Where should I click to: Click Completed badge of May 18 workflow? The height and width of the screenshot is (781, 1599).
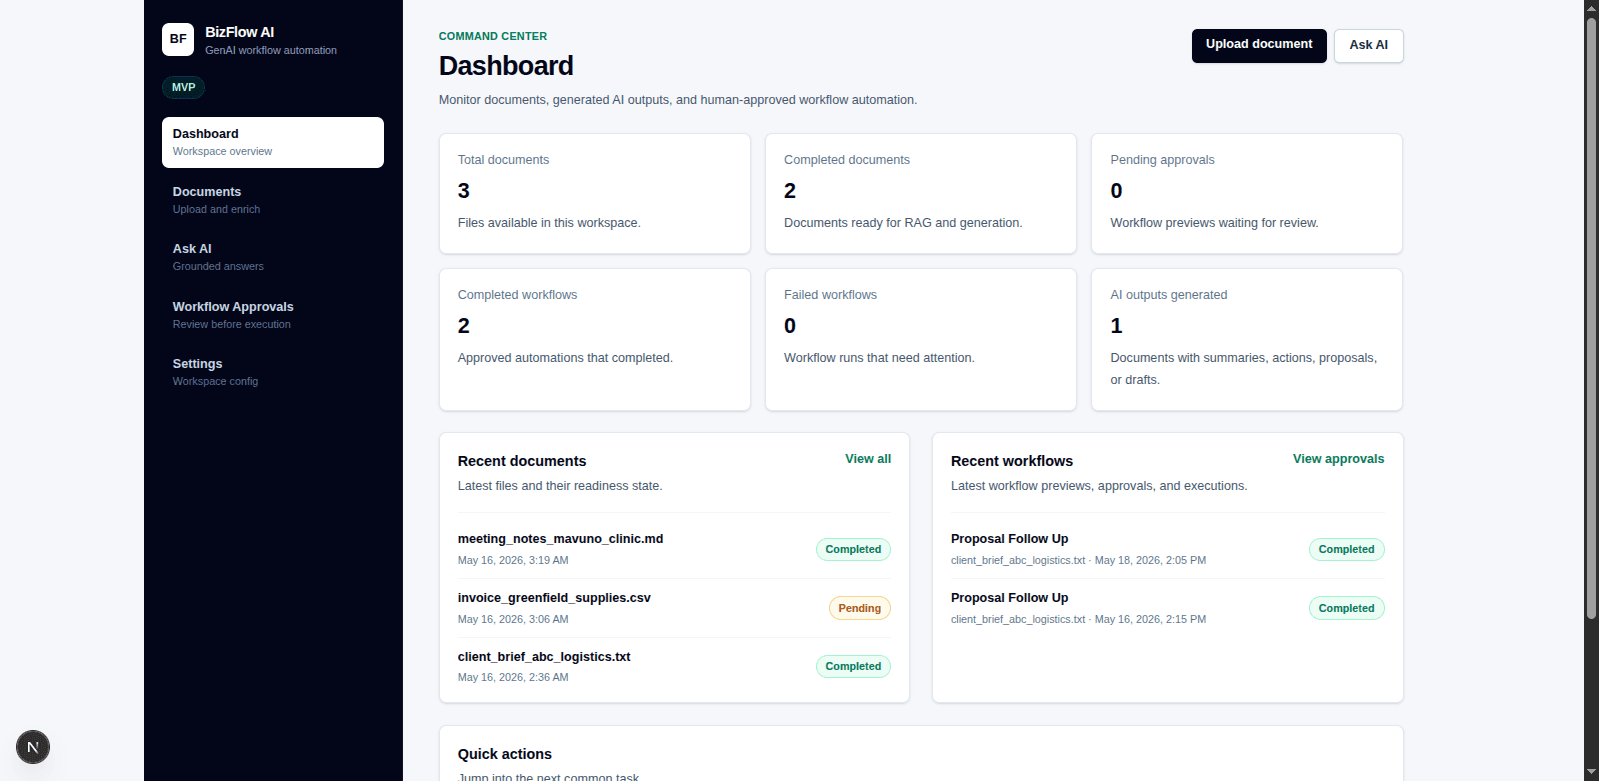coord(1346,549)
